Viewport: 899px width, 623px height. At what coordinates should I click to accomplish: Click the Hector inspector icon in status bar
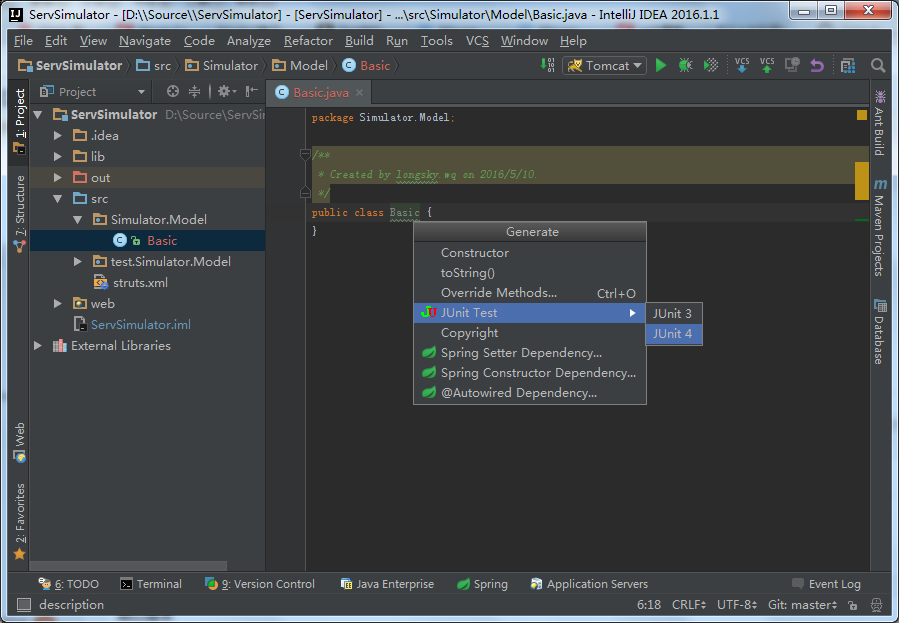[x=876, y=605]
